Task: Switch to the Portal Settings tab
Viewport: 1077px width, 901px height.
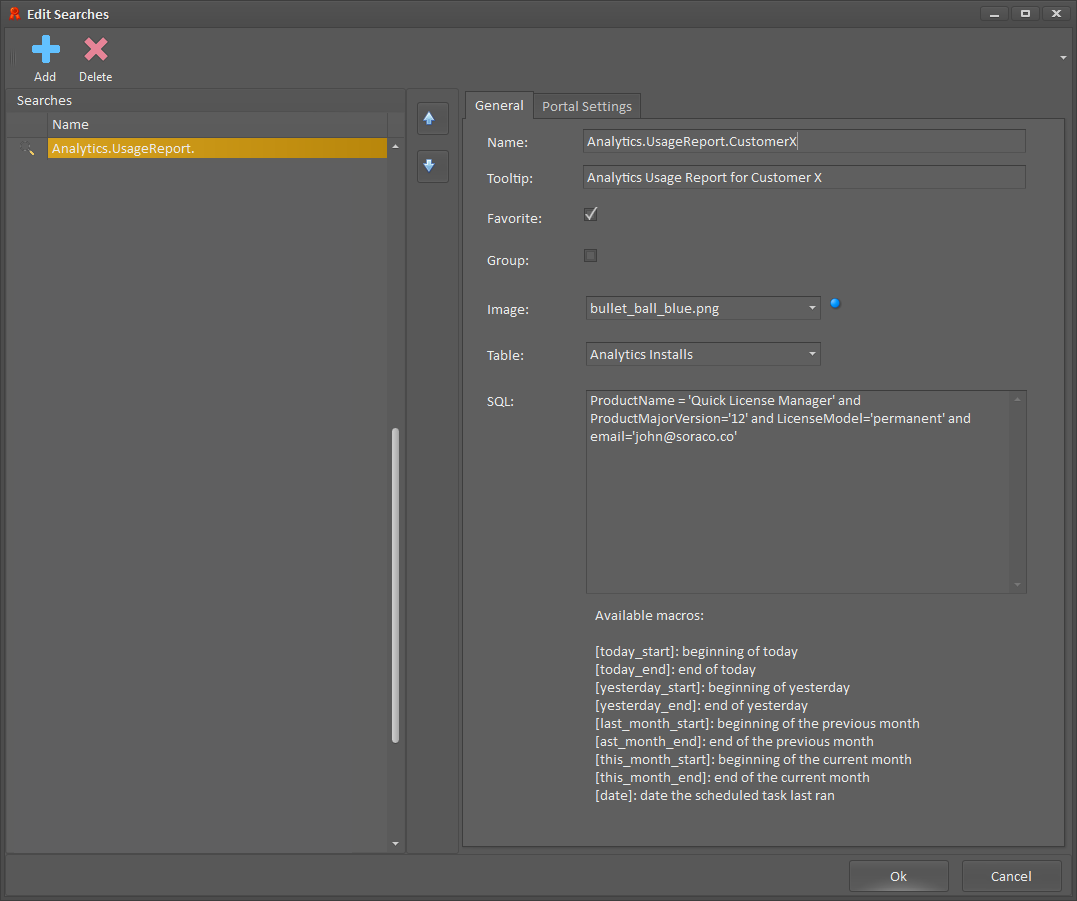Action: tap(587, 106)
